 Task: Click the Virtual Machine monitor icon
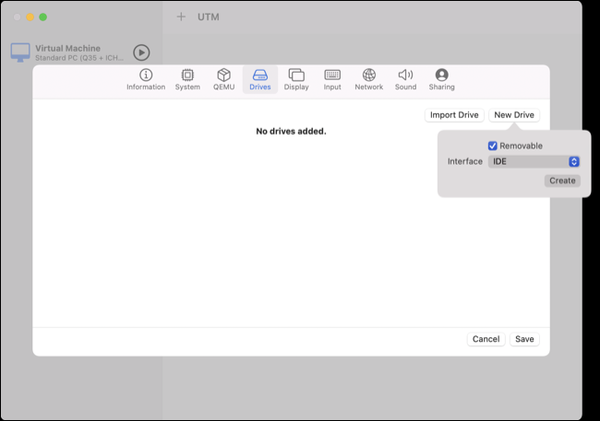point(20,52)
